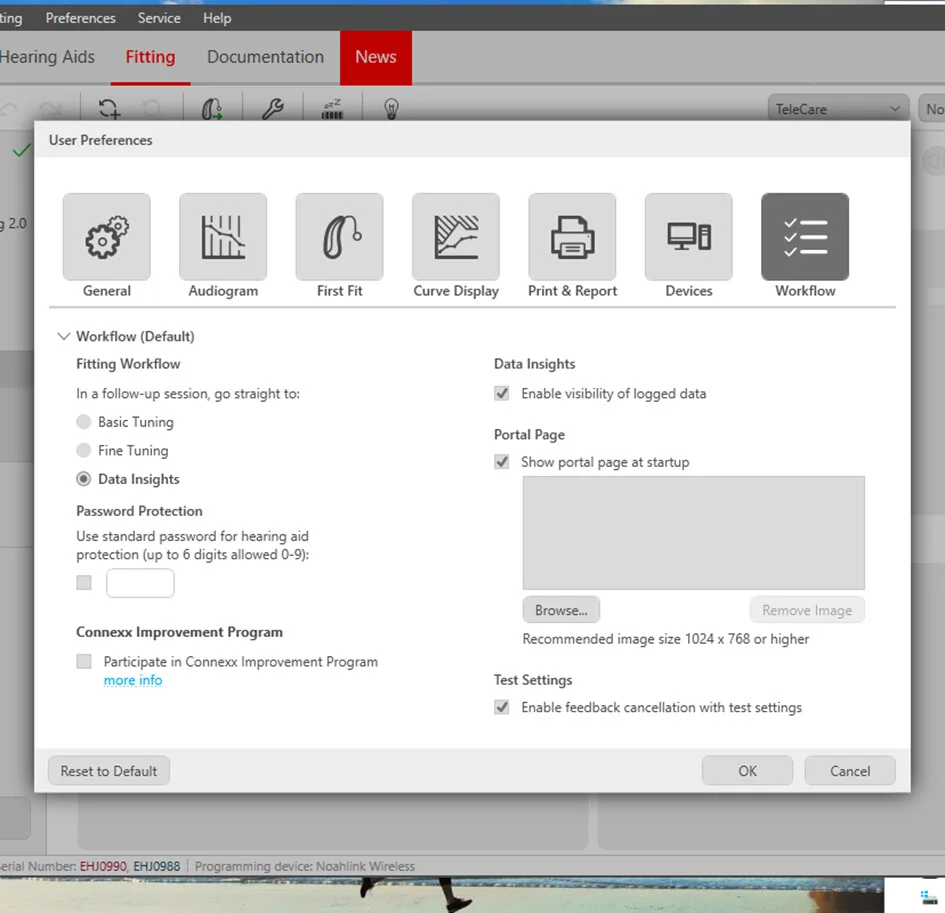
Task: Click serial number EHJ0988 in status bar
Action: click(157, 866)
